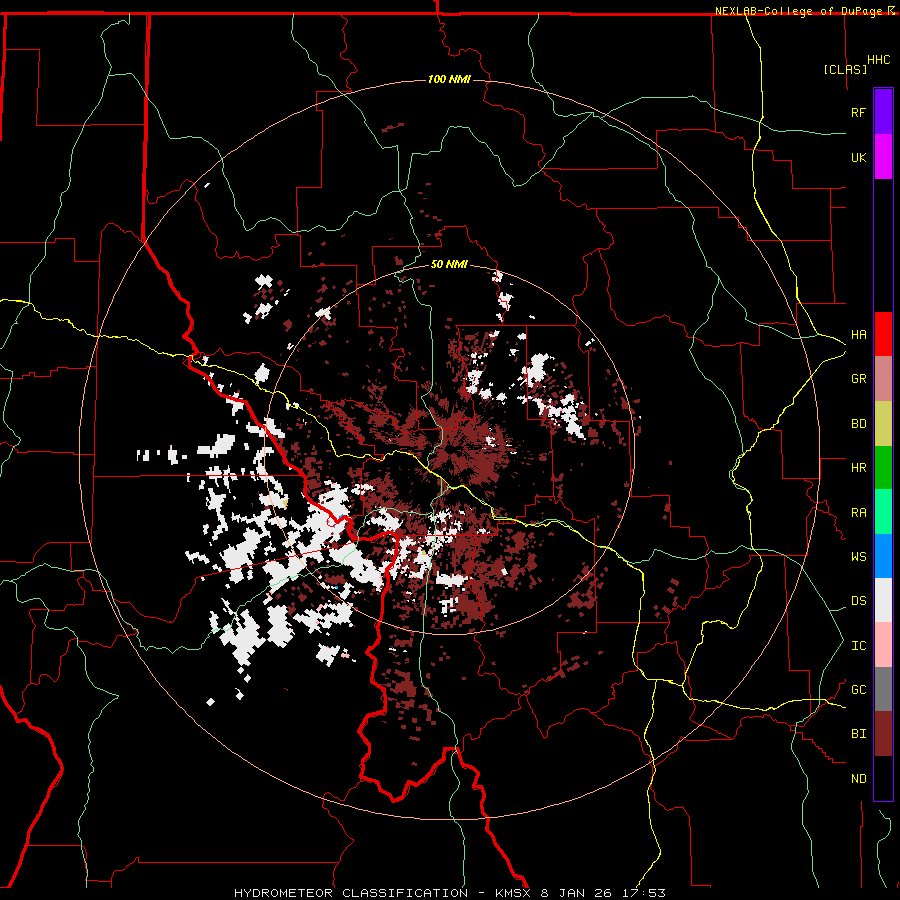Click the magenta UK legend swatch
The image size is (900, 900).
pyautogui.click(x=883, y=157)
